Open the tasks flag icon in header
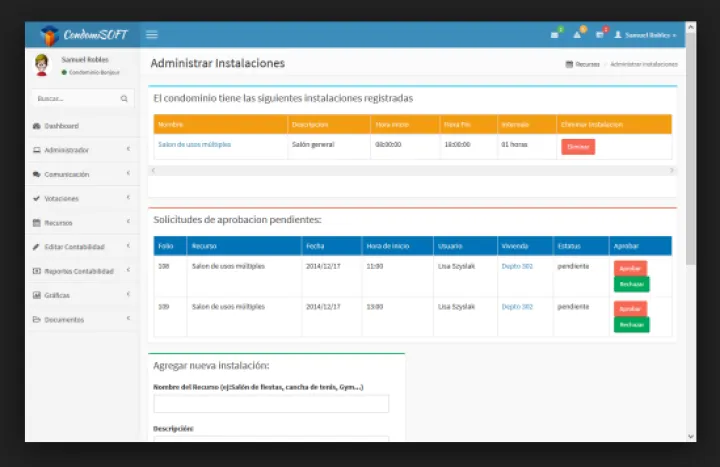This screenshot has height=467, width=720. pos(600,35)
